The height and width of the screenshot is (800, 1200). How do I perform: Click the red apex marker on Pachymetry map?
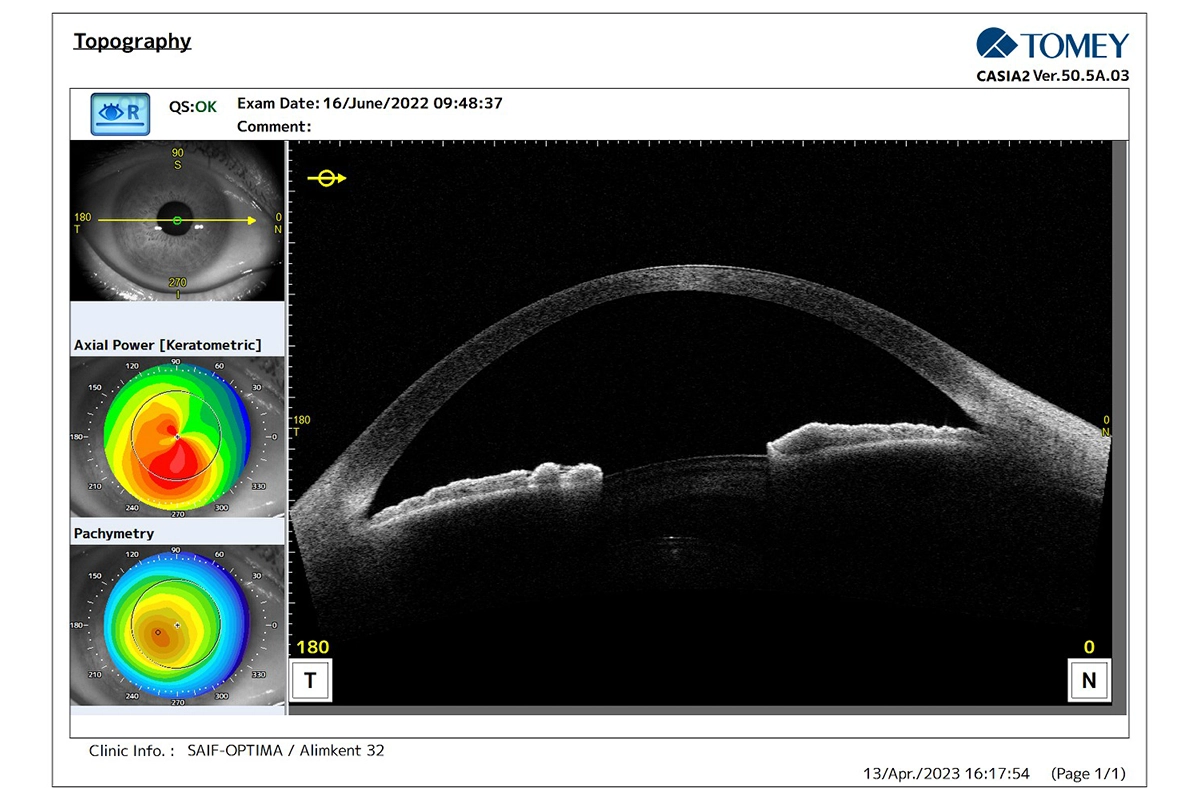[157, 633]
